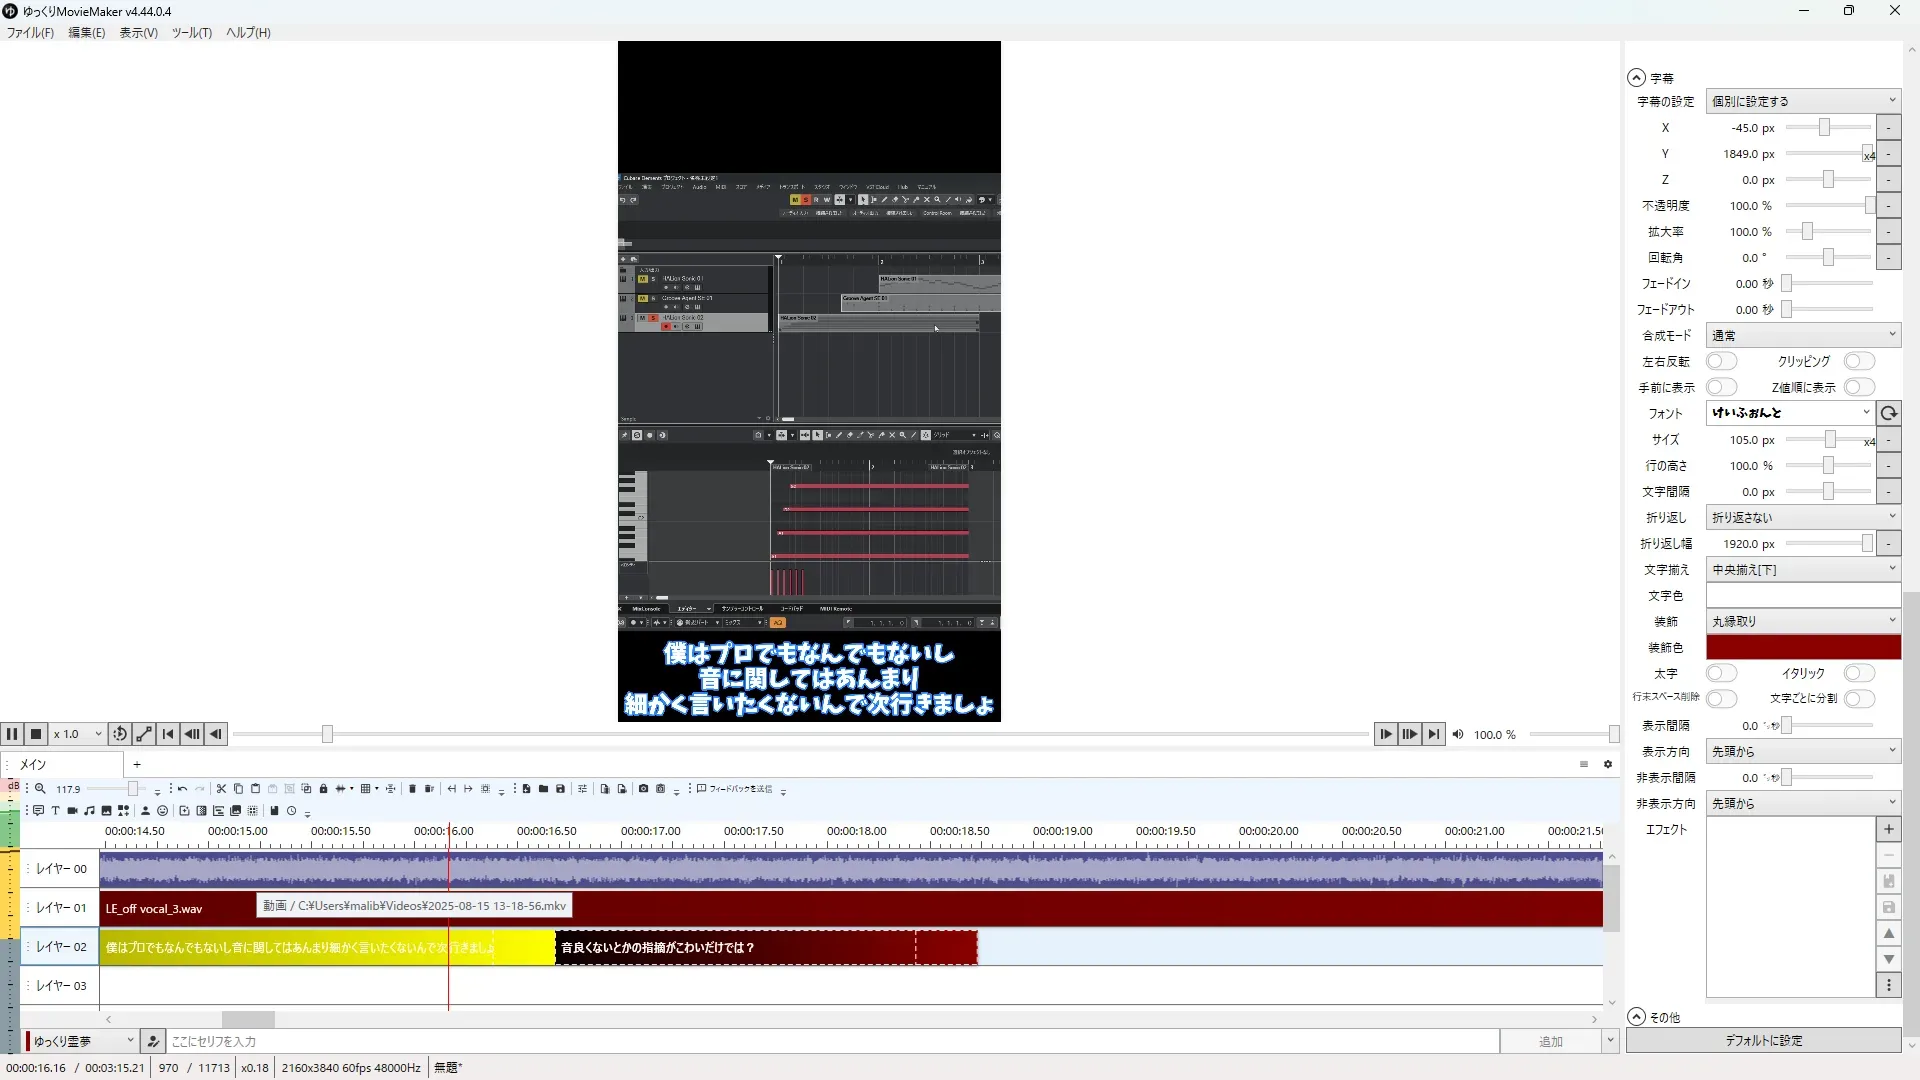Click the dark red 装飾色 color swatch
Viewport: 1920px width, 1080px height.
1802,647
